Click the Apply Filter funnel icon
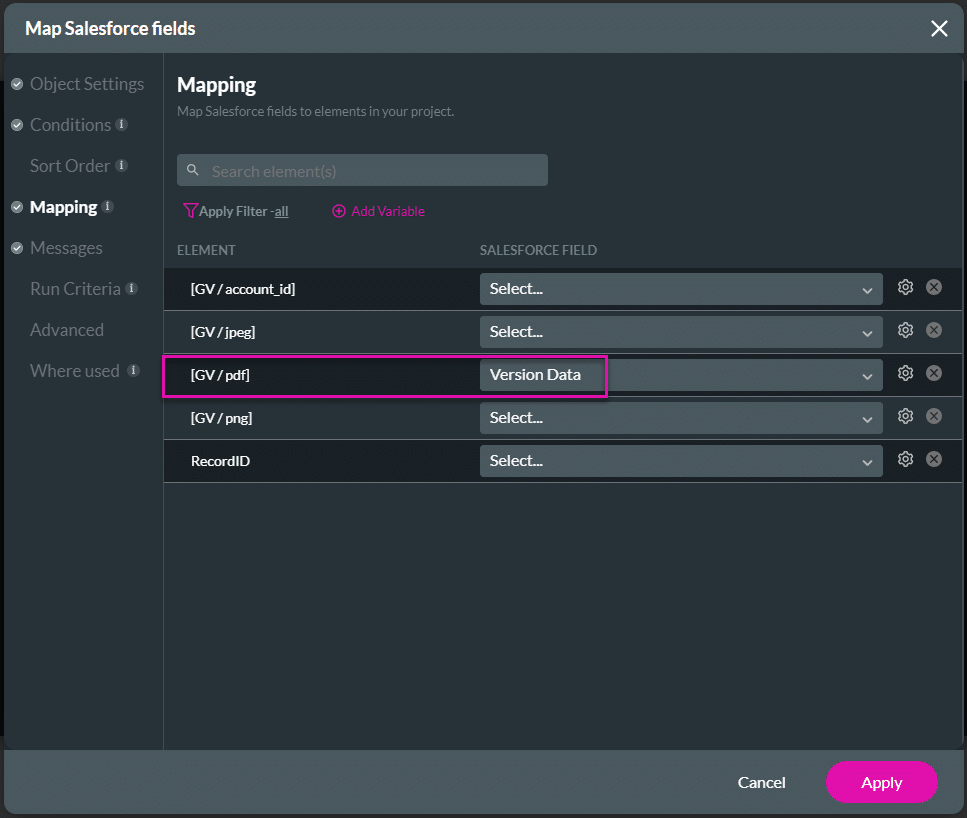Viewport: 967px width, 818px height. pos(189,211)
